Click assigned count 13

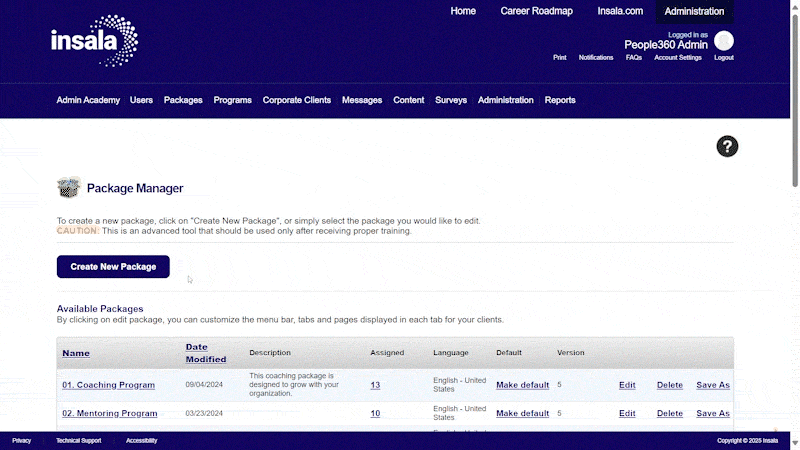tap(375, 385)
